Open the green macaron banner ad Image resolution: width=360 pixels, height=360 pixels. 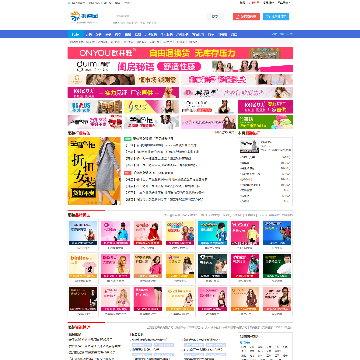(265, 122)
